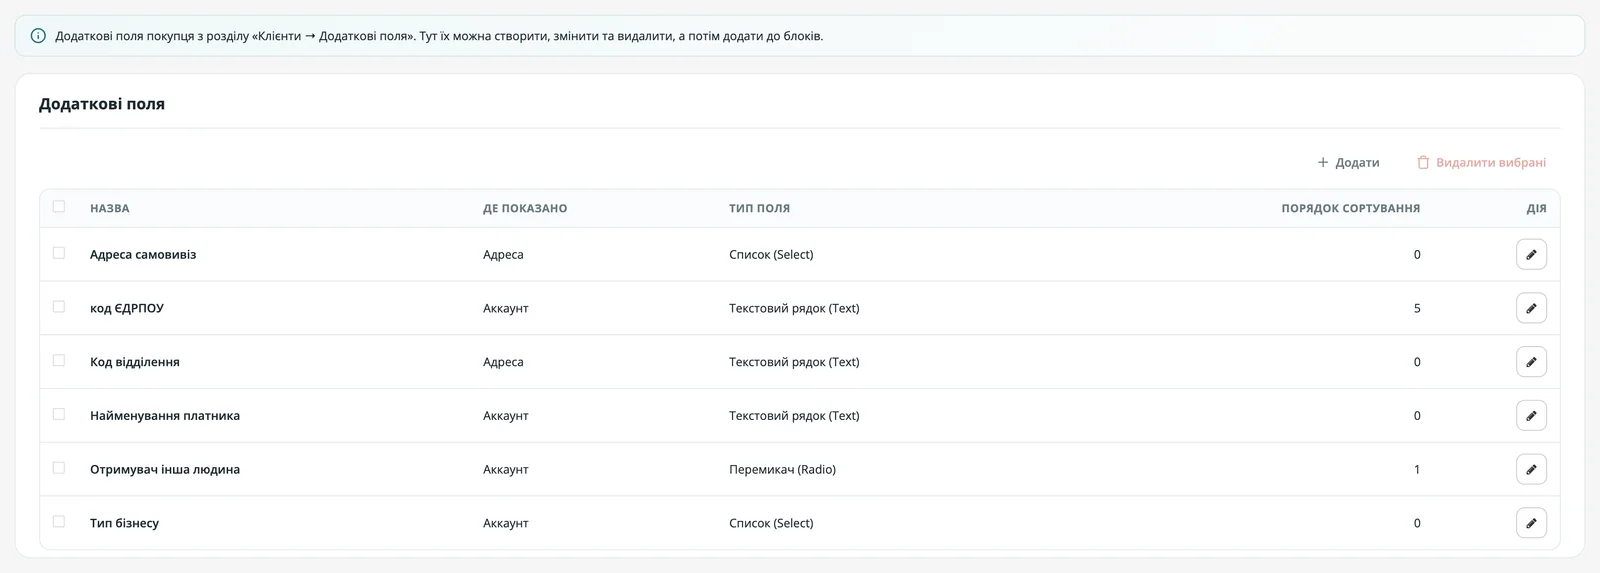Check the Найменування платника row checkbox

click(59, 415)
